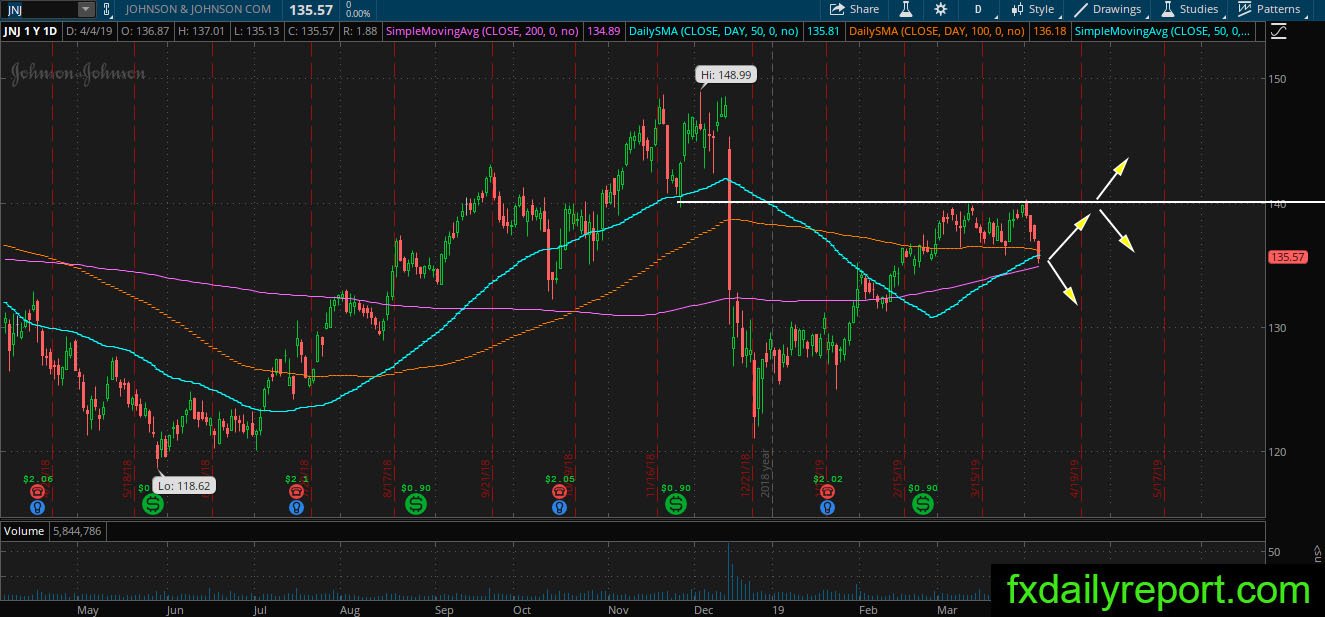Click the $2.02 earnings phone icon
The image size is (1325, 617).
pos(827,492)
